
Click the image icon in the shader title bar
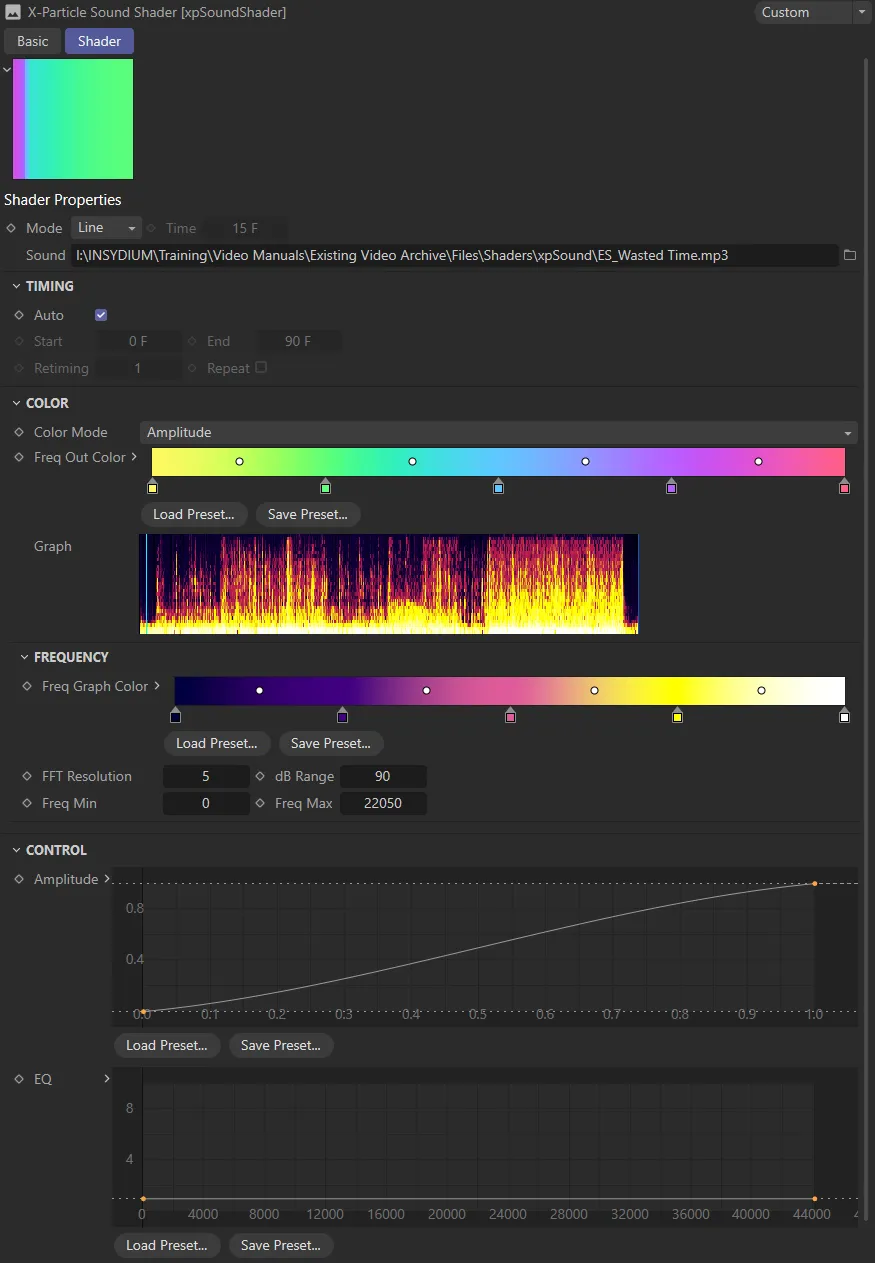tap(13, 12)
